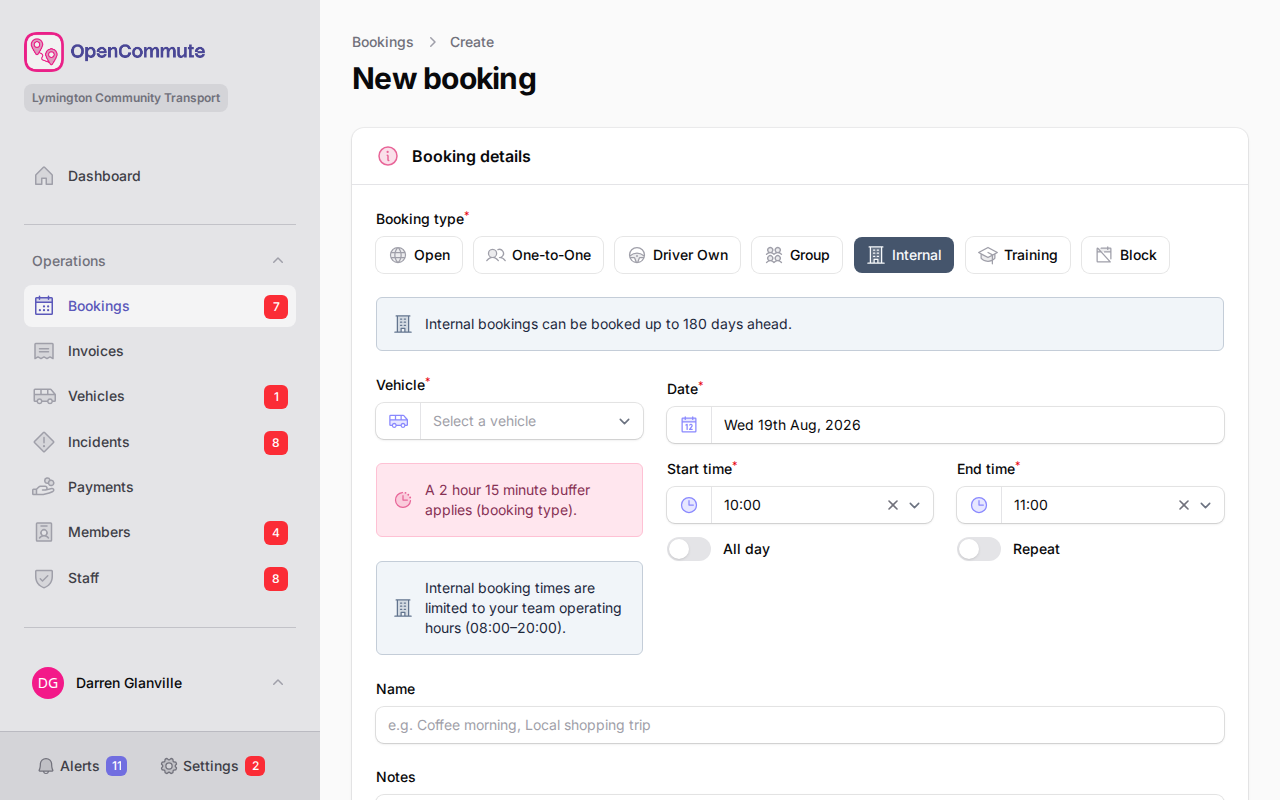Open Dashboard in sidebar

[x=160, y=176]
